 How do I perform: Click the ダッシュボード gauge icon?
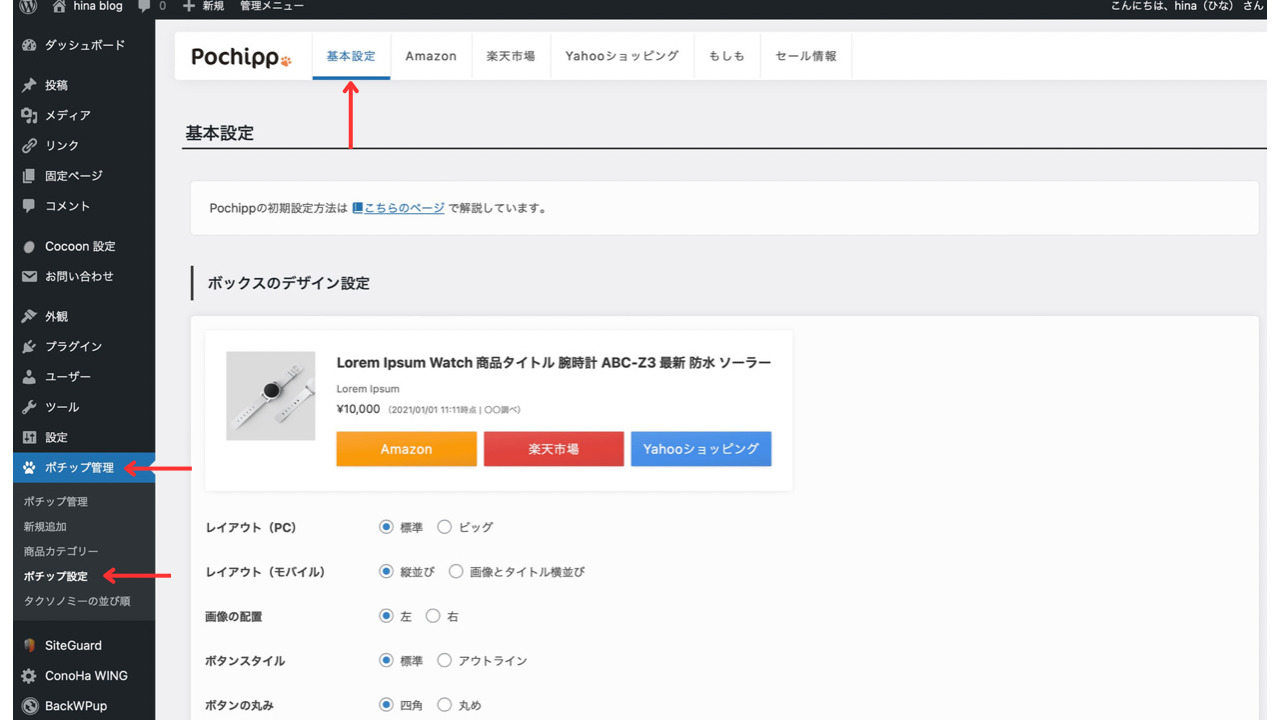click(29, 45)
